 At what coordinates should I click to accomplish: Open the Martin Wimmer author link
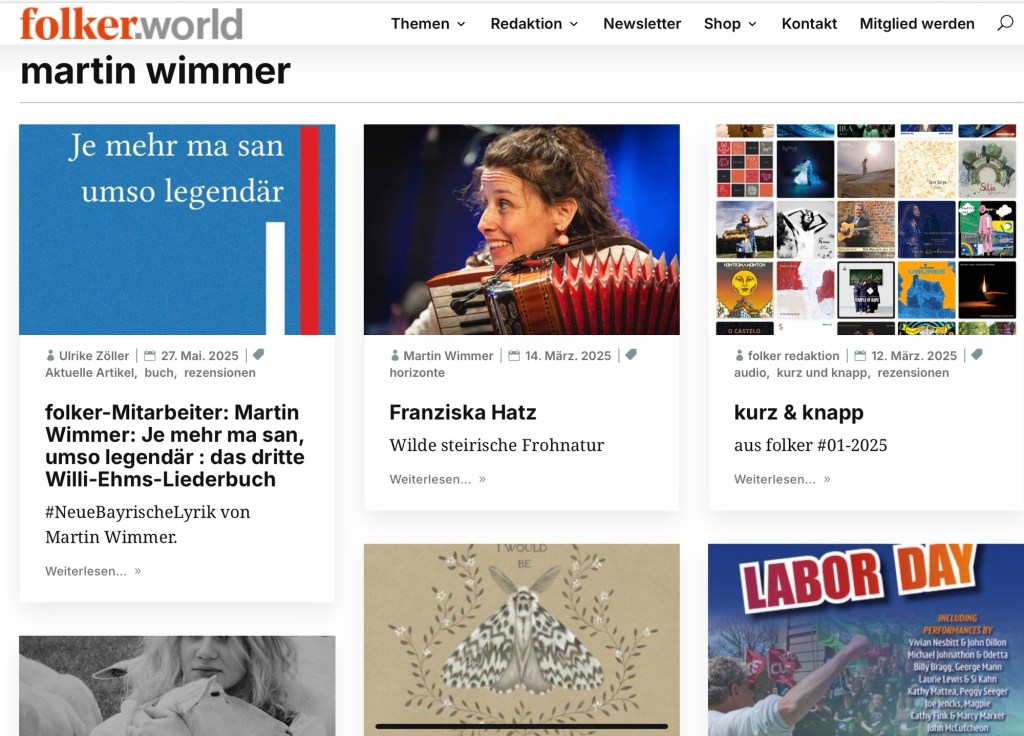[x=448, y=355]
